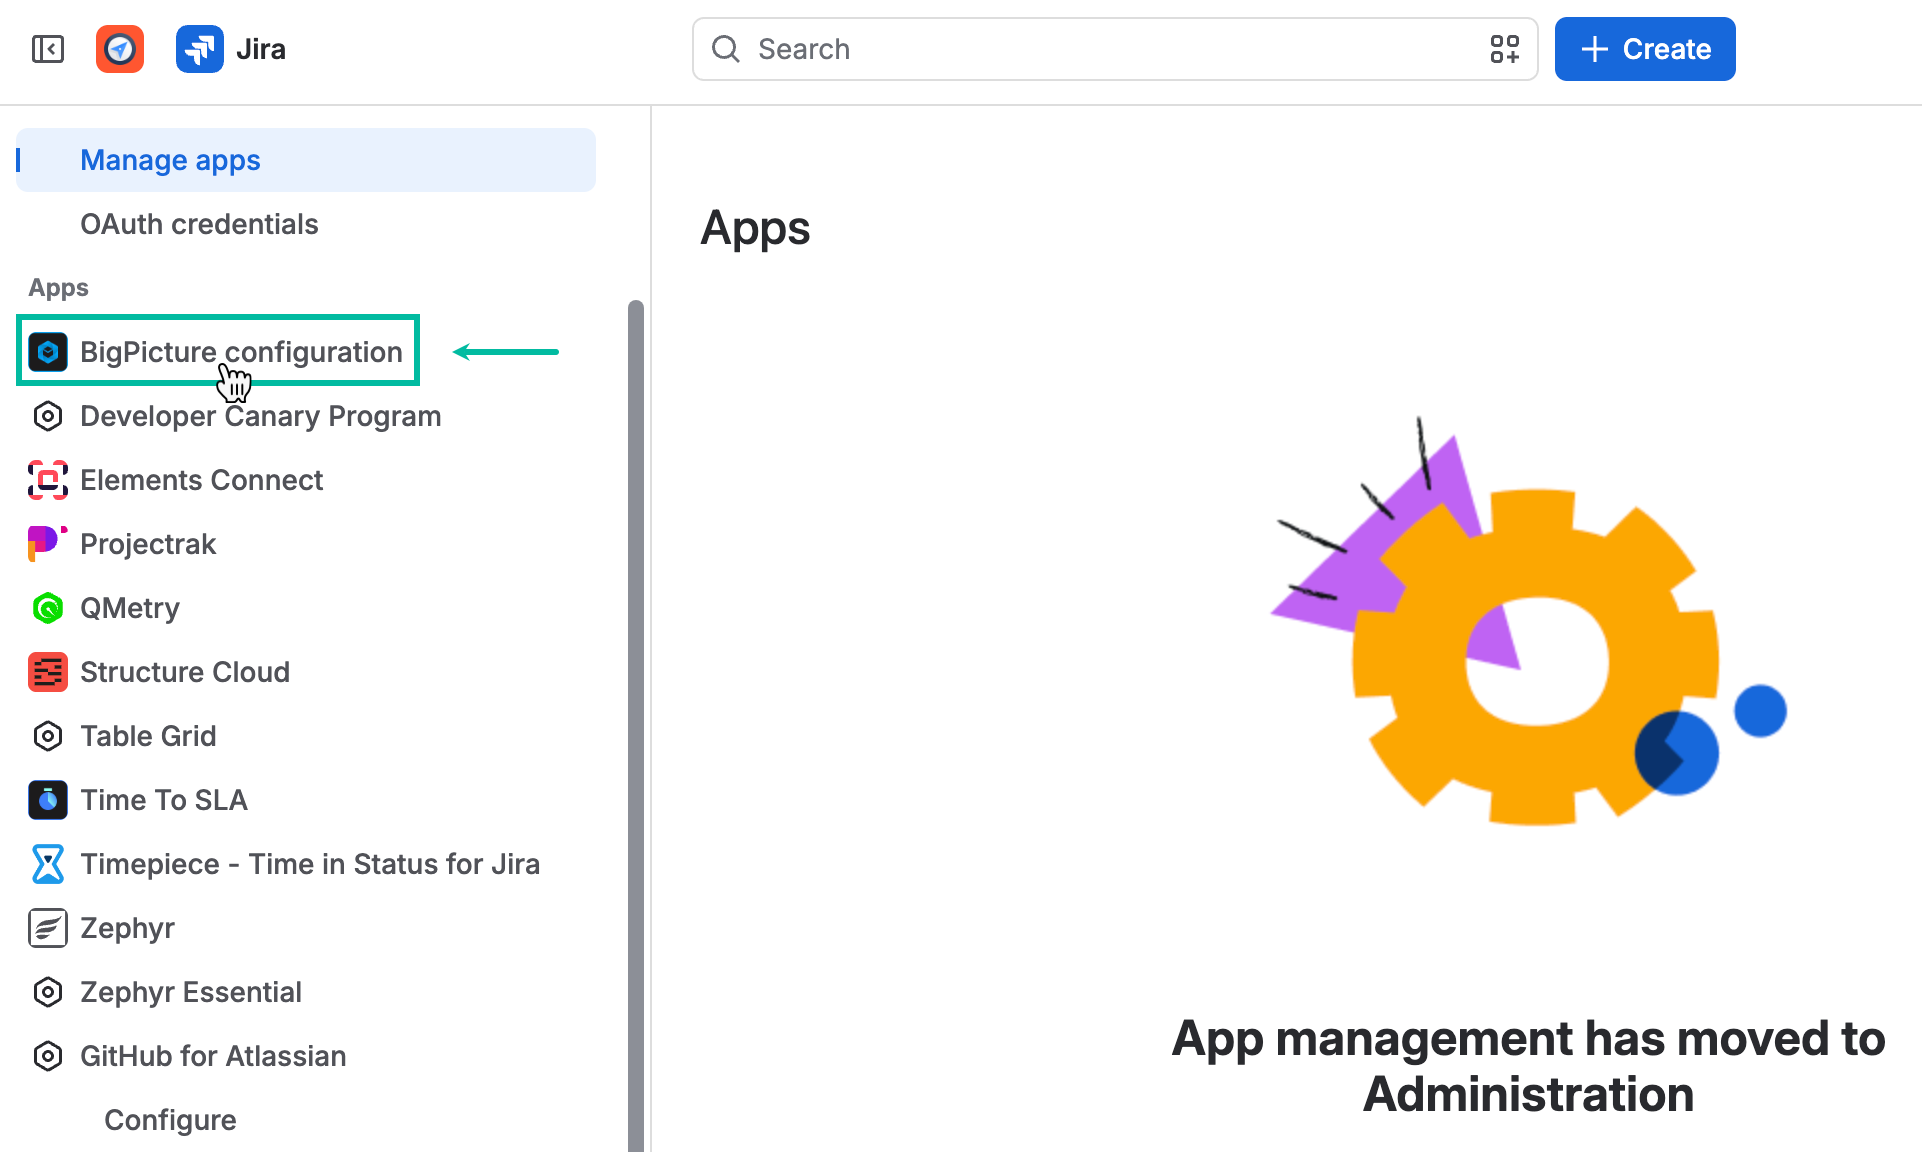Open Zephyr app settings

[x=127, y=928]
